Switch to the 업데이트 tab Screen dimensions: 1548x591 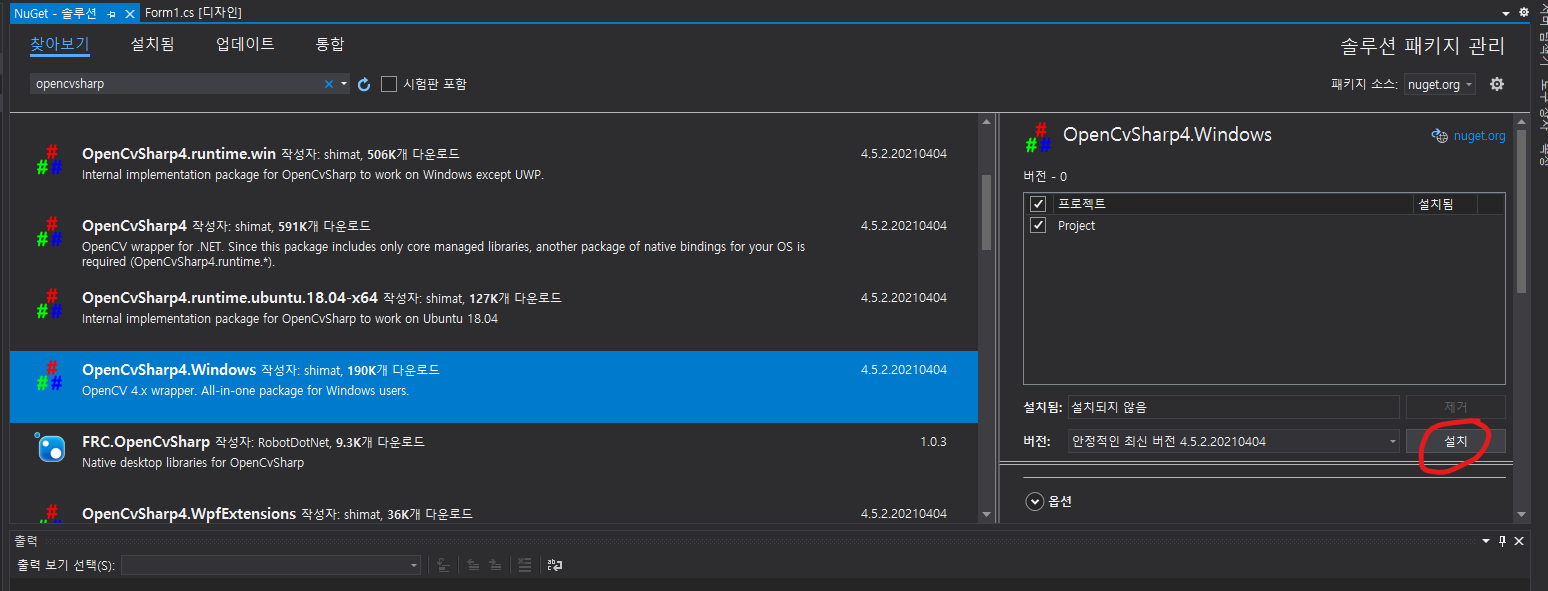245,44
